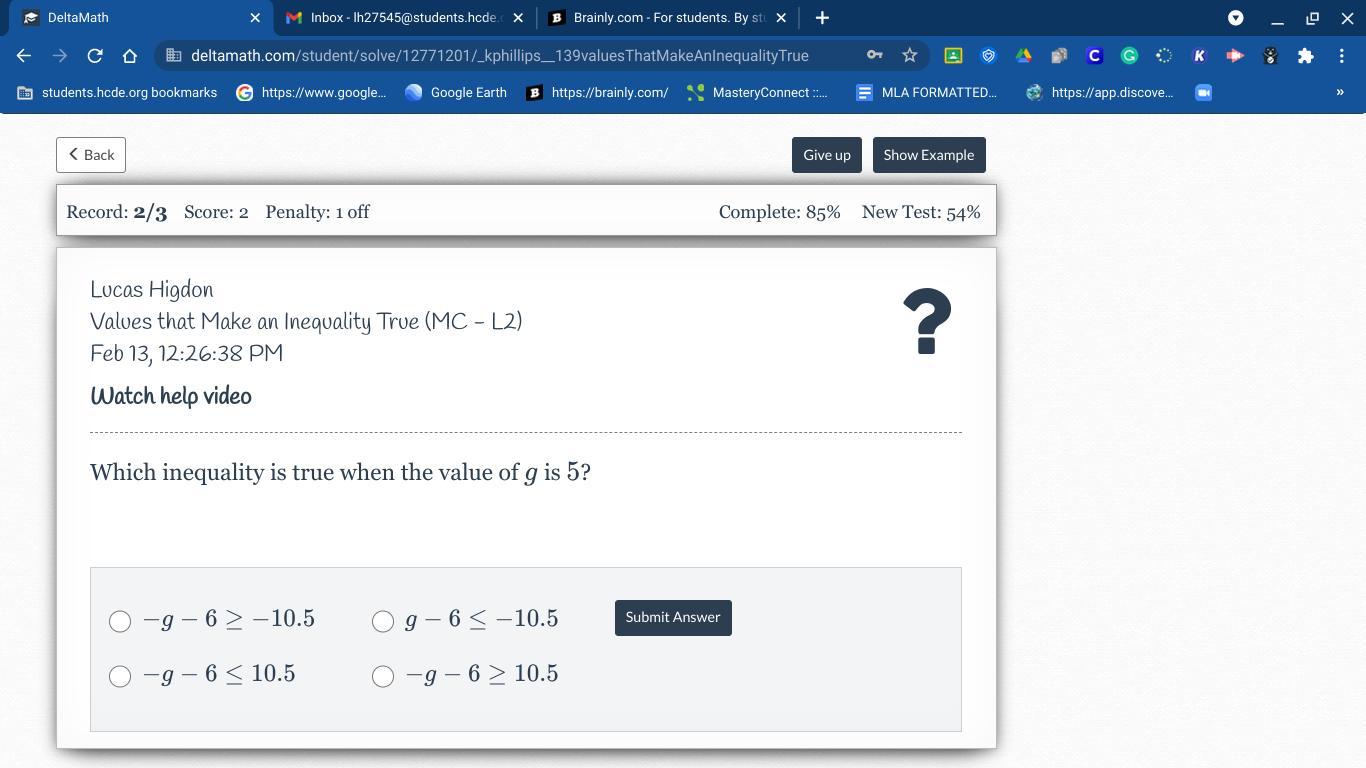Select the option g − 6 ≤ −10.5
The width and height of the screenshot is (1366, 768).
point(382,622)
